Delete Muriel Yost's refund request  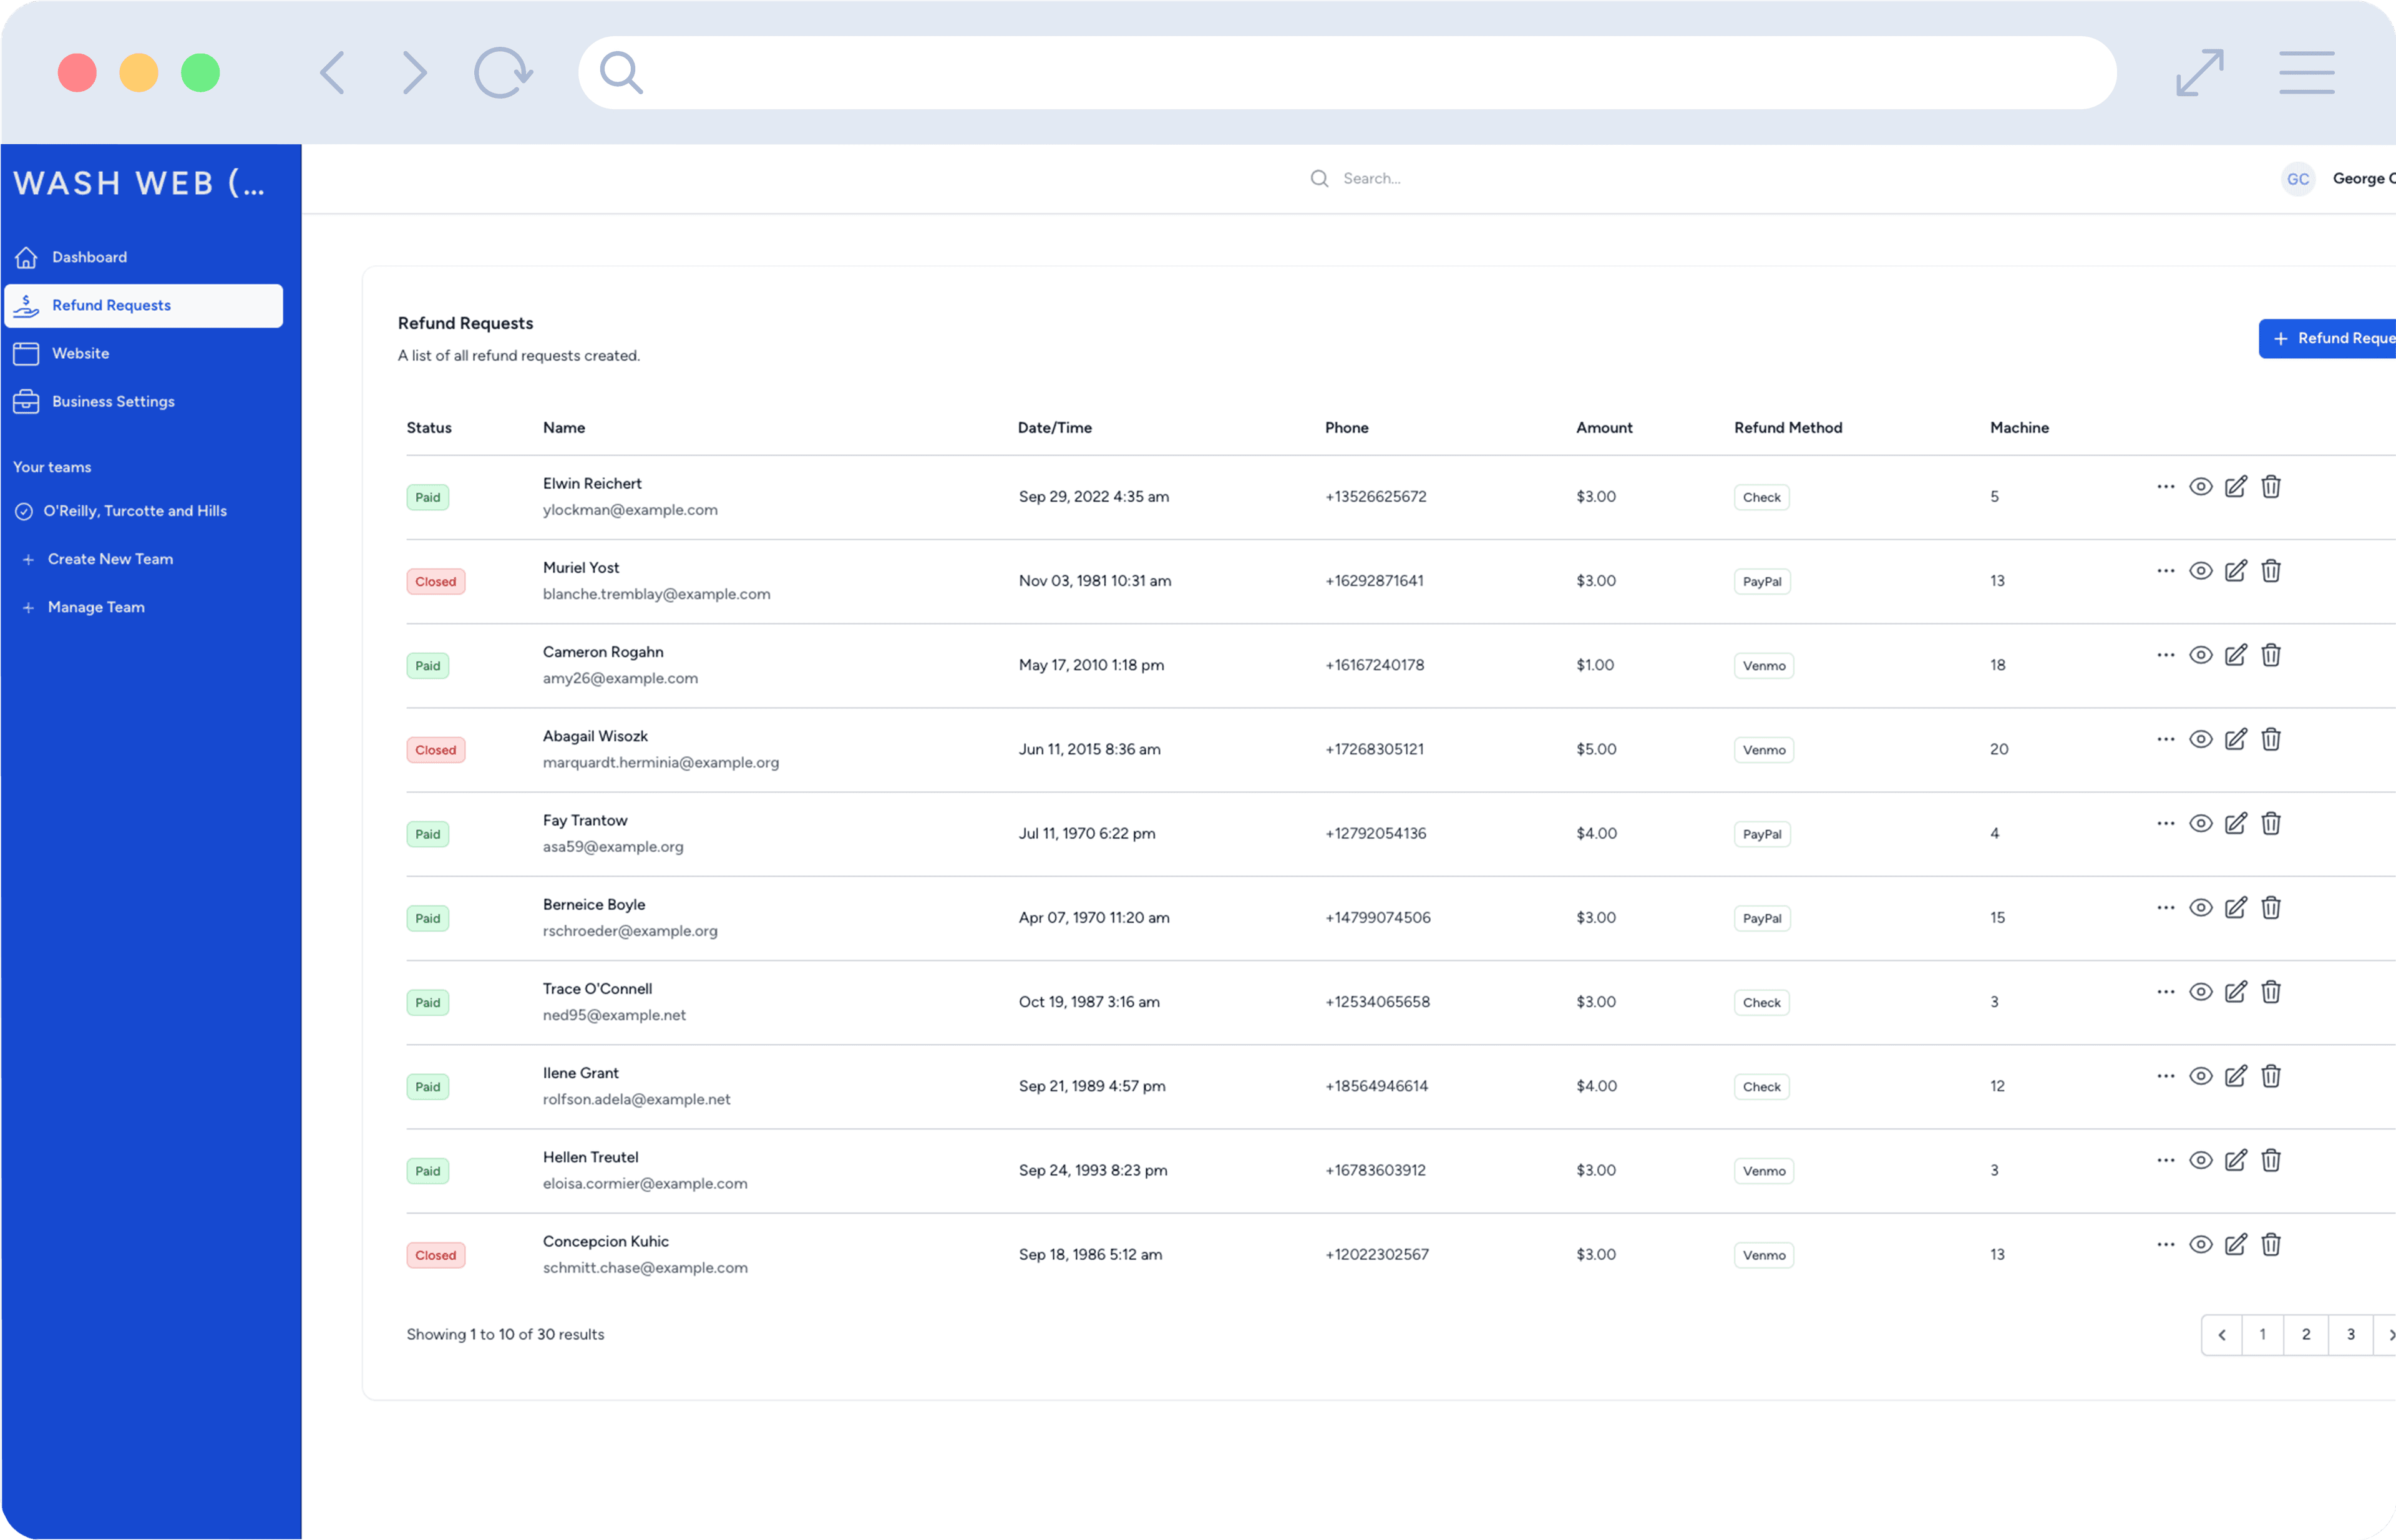pyautogui.click(x=2271, y=571)
